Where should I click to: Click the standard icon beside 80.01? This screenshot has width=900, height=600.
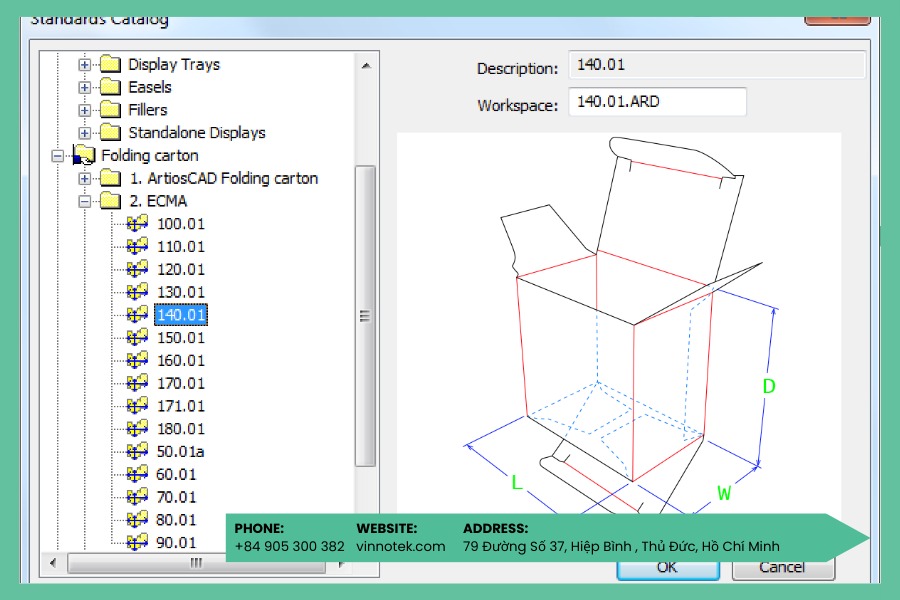(x=137, y=520)
